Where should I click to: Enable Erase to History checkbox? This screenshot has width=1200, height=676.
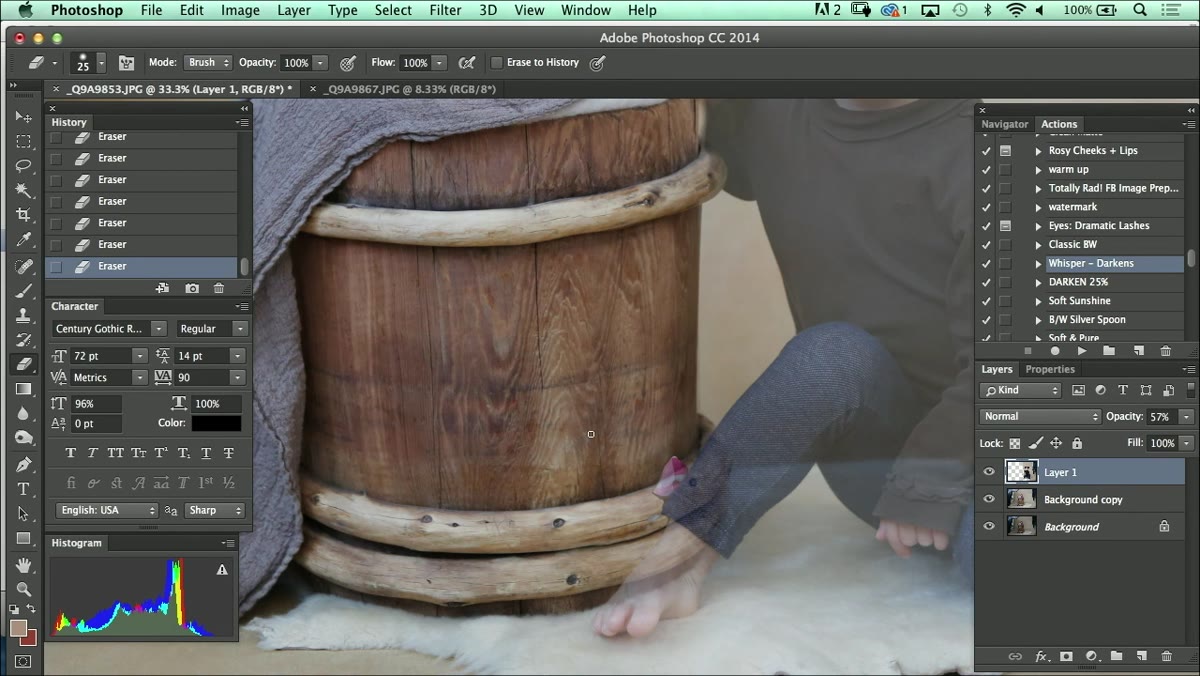pyautogui.click(x=497, y=62)
